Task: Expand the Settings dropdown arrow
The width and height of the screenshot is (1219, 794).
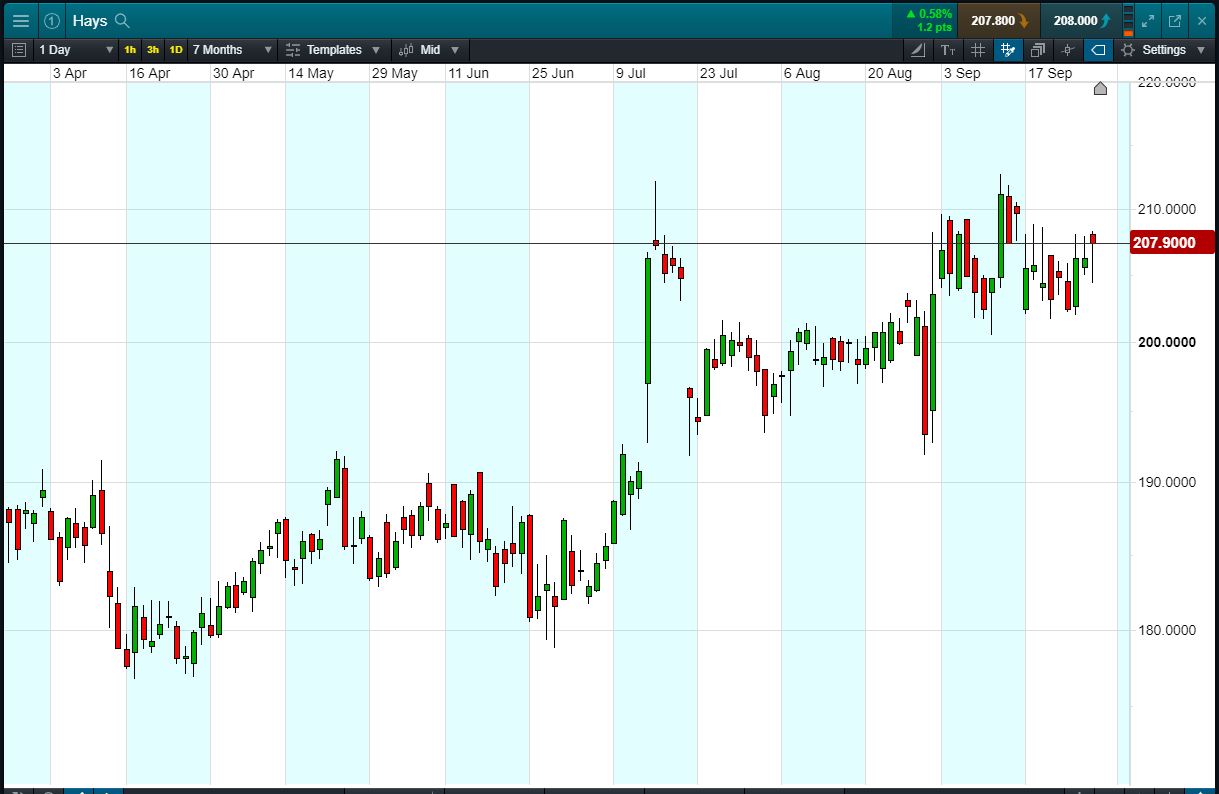Action: 1201,50
